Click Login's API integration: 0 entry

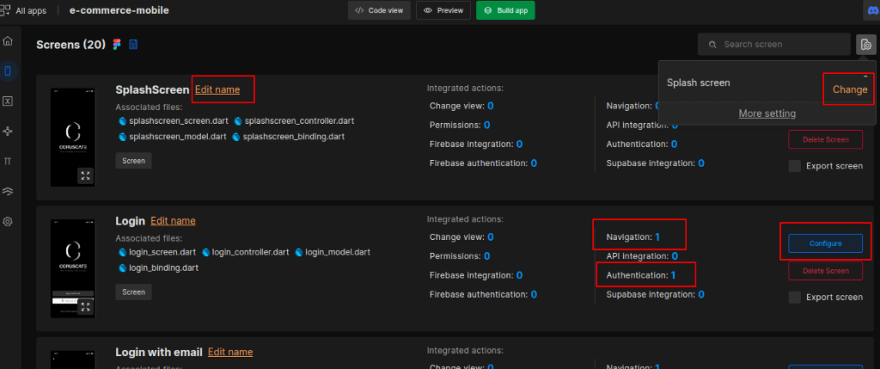pos(642,256)
